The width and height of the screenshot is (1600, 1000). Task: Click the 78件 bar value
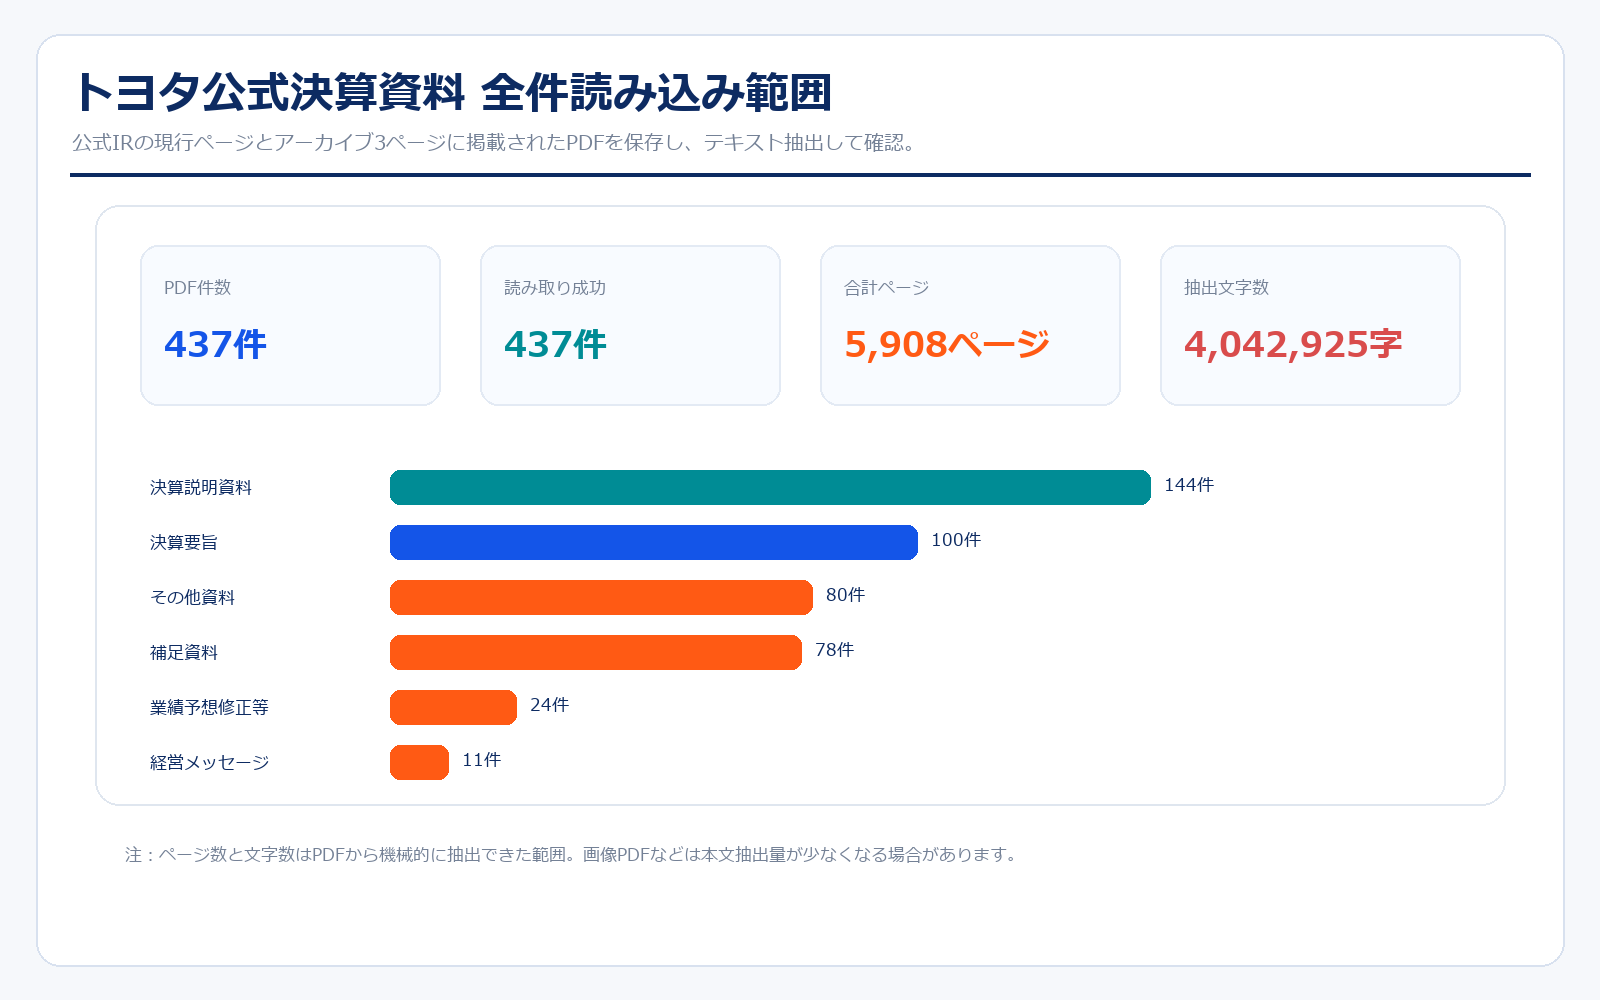tap(834, 650)
